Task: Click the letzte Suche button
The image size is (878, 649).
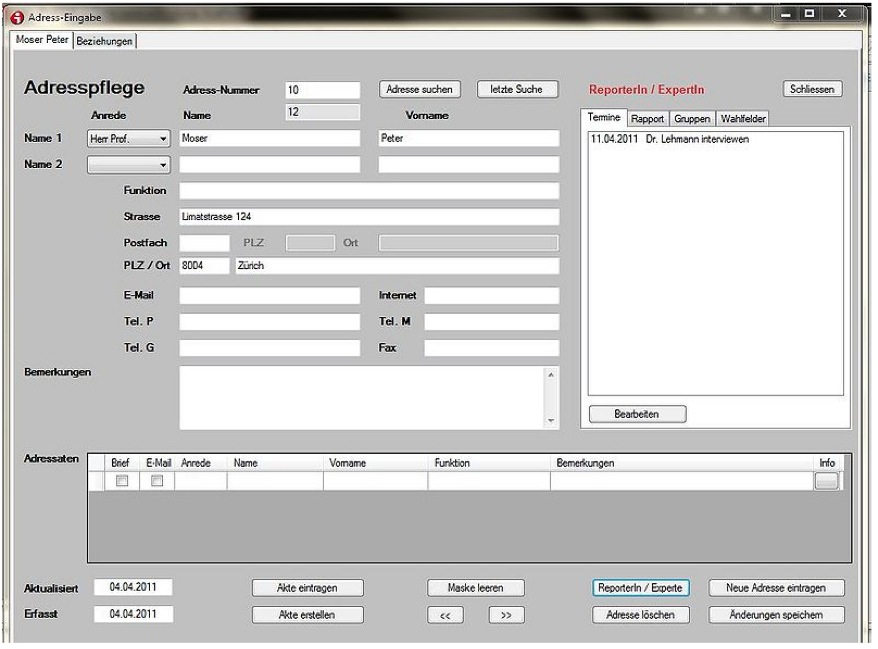Action: click(x=516, y=89)
